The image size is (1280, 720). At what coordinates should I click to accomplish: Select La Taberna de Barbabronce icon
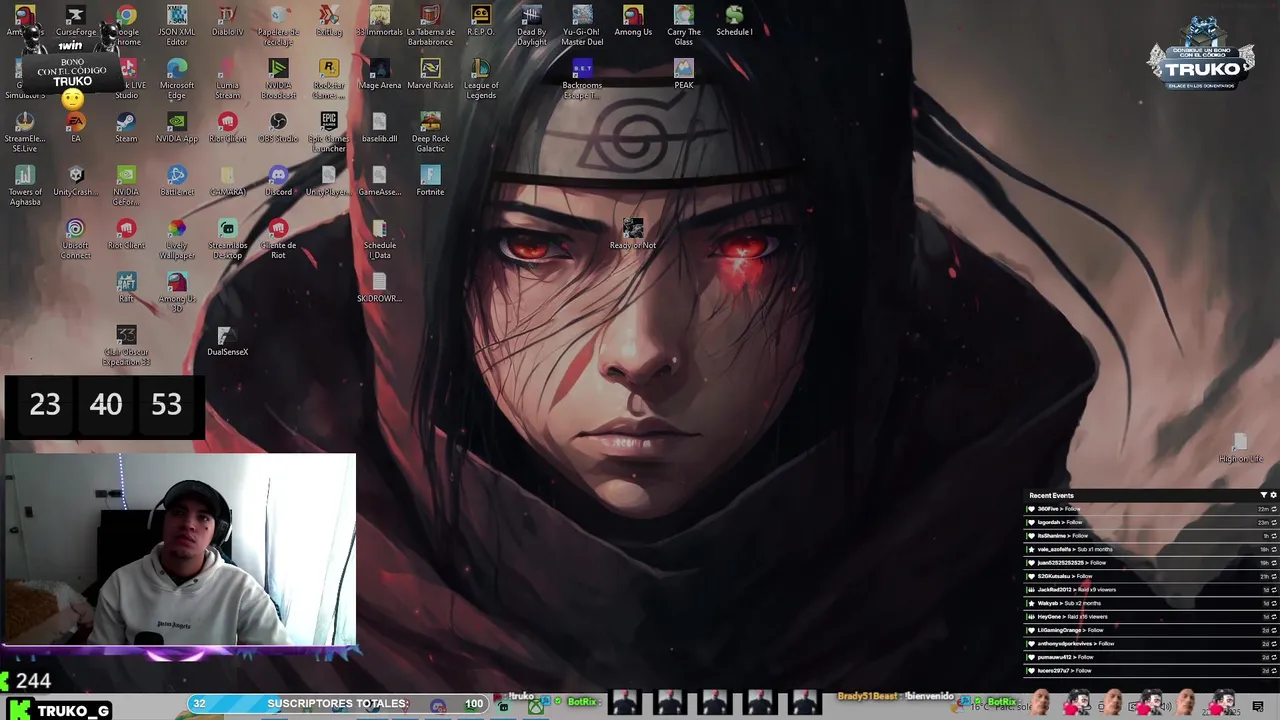(431, 25)
